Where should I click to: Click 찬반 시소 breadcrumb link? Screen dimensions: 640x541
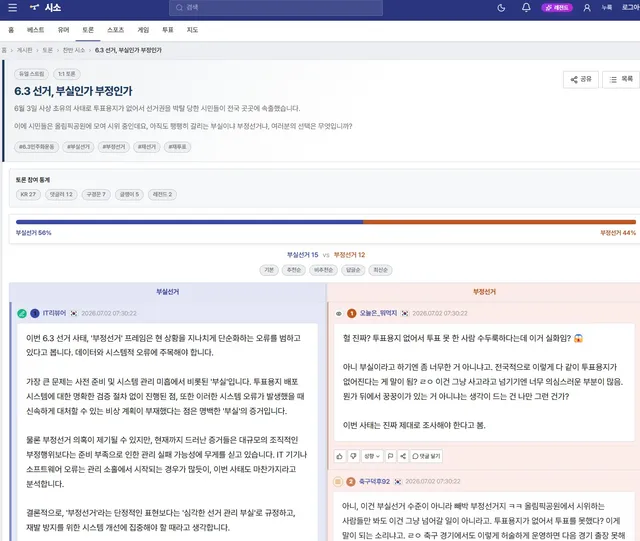point(74,50)
